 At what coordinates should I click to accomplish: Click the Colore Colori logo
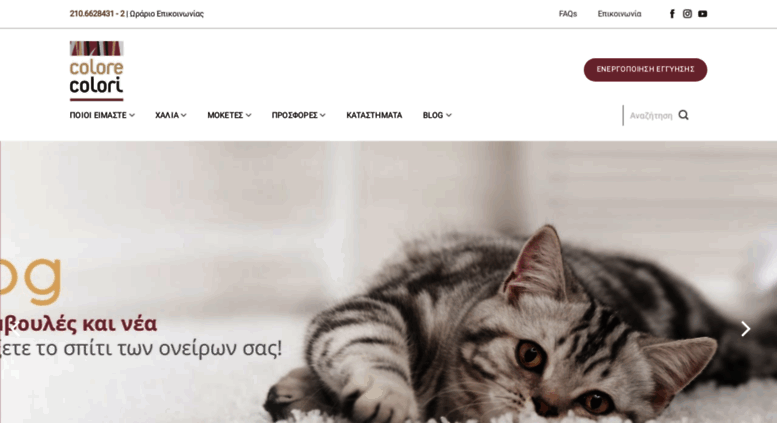(97, 70)
